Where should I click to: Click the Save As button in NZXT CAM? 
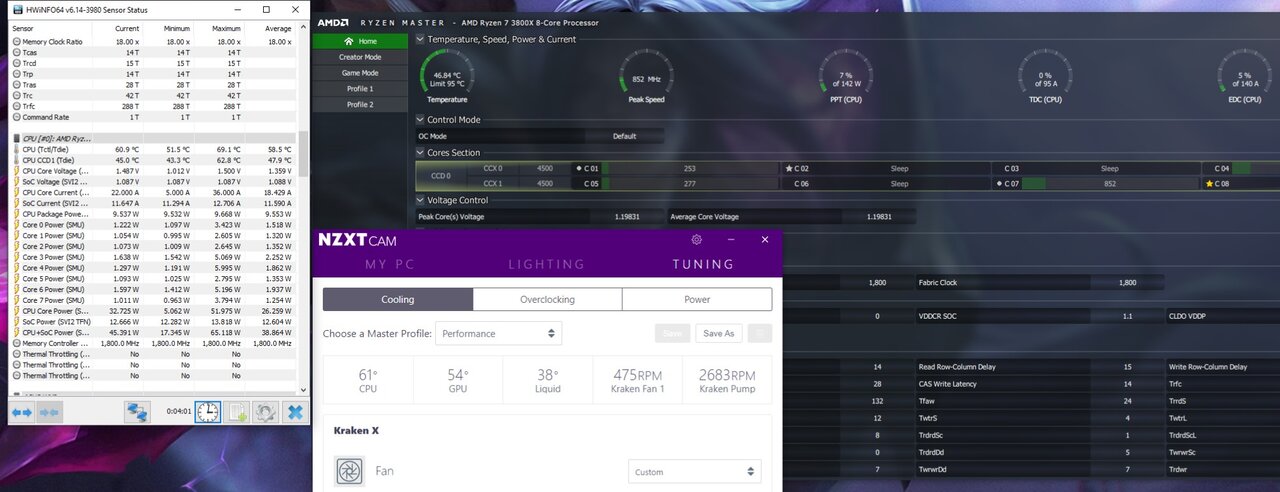click(x=718, y=333)
